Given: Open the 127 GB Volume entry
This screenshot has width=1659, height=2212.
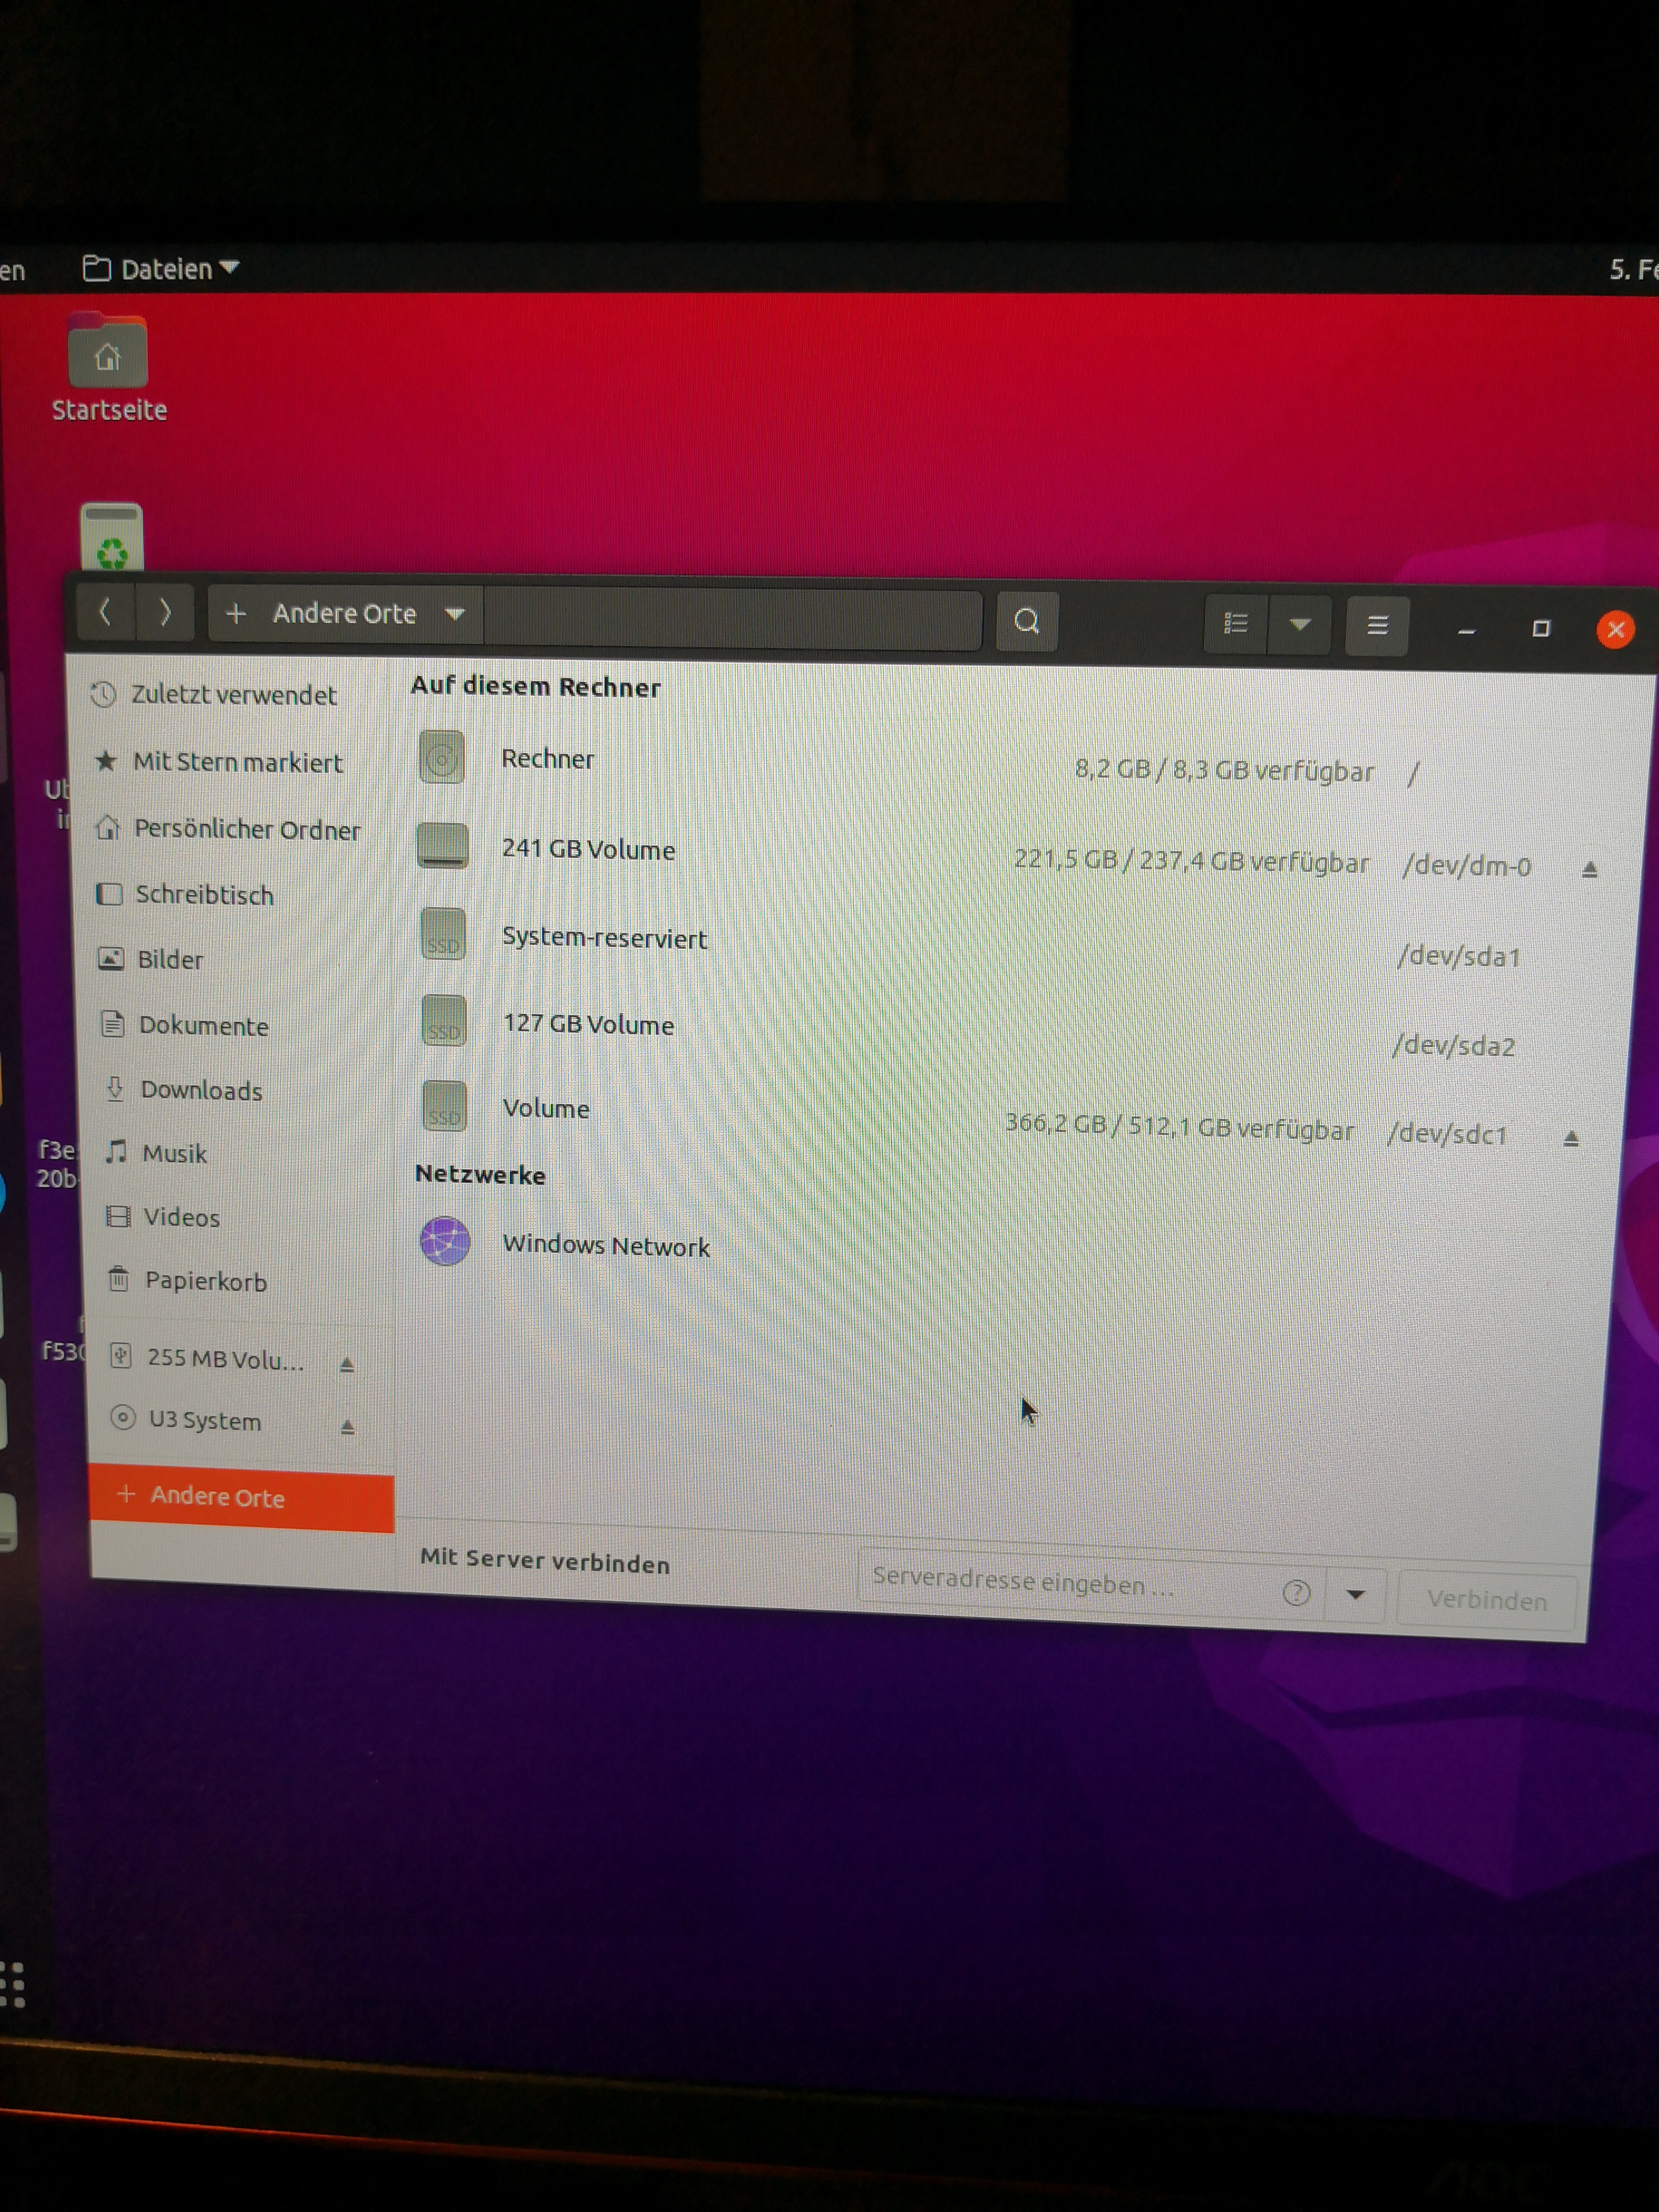Looking at the screenshot, I should [x=588, y=1024].
